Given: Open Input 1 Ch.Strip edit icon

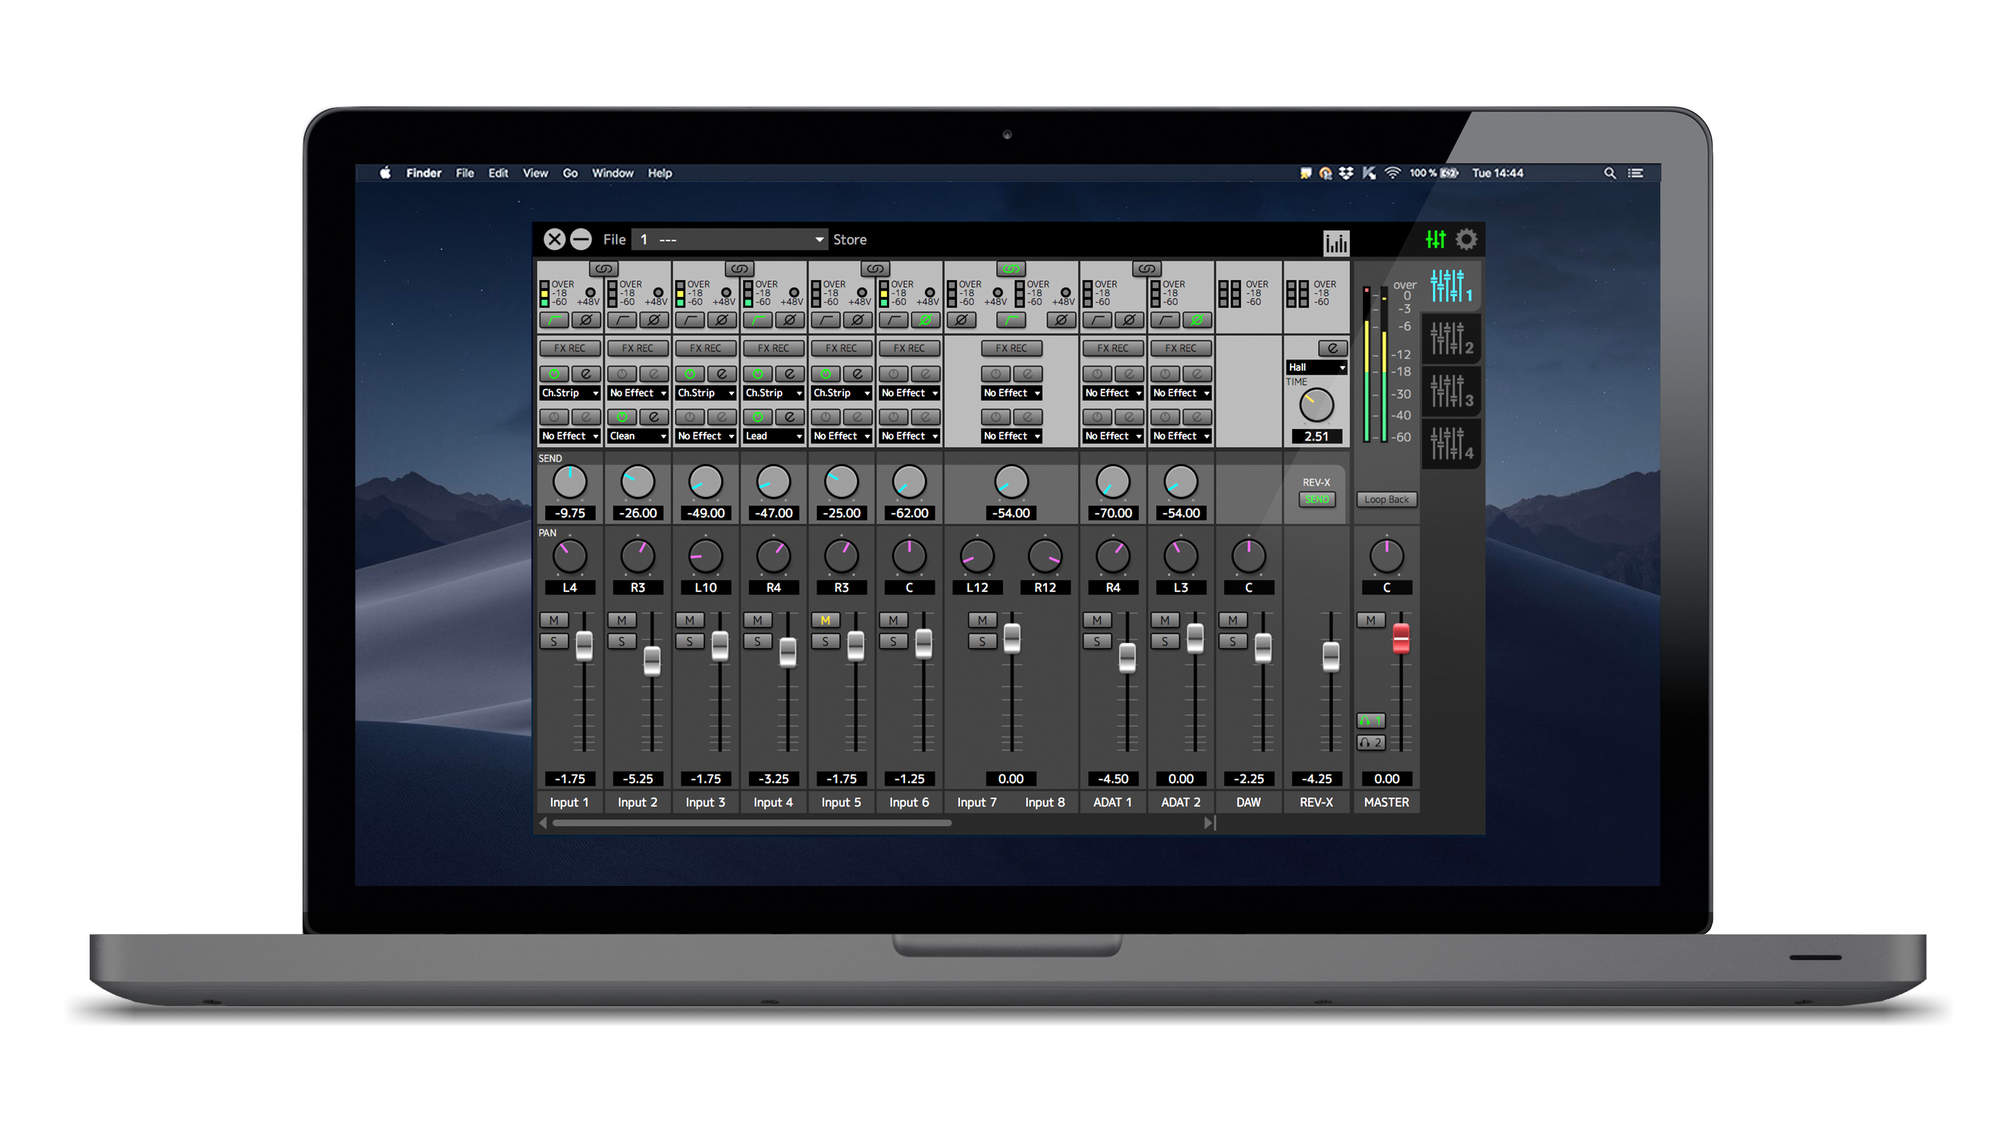Looking at the screenshot, I should [586, 374].
